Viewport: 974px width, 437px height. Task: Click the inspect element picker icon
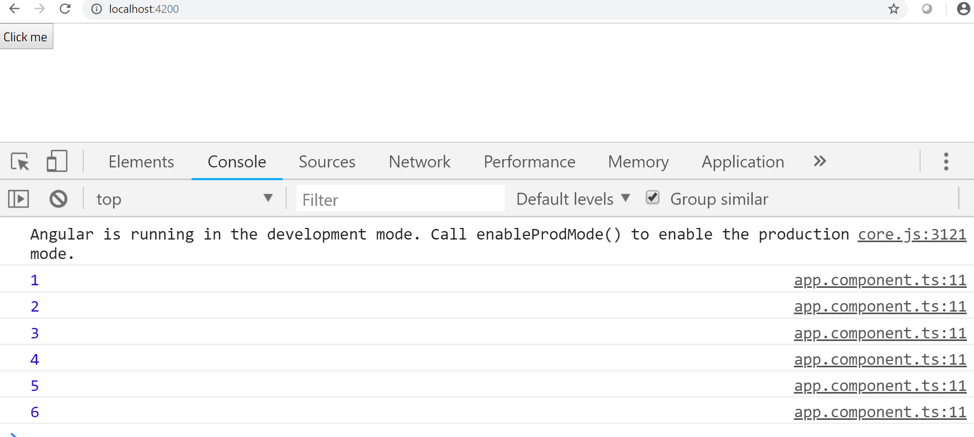[x=20, y=161]
